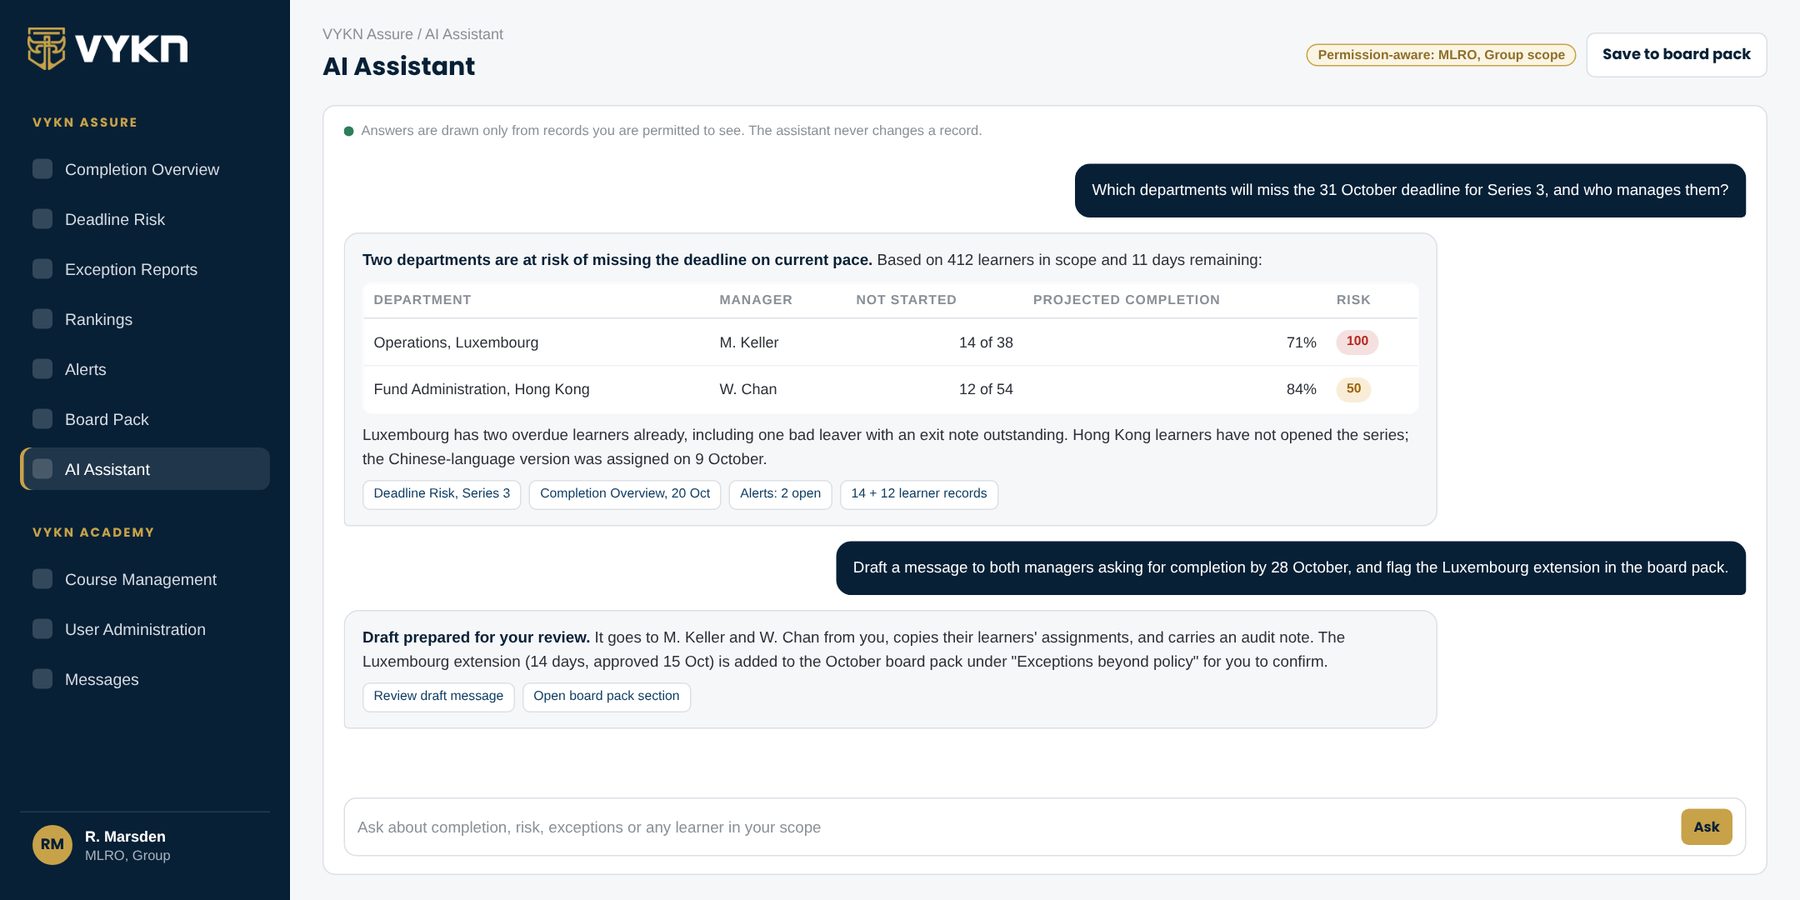1800x900 pixels.
Task: Click the Rankings sidebar icon
Action: pos(42,319)
